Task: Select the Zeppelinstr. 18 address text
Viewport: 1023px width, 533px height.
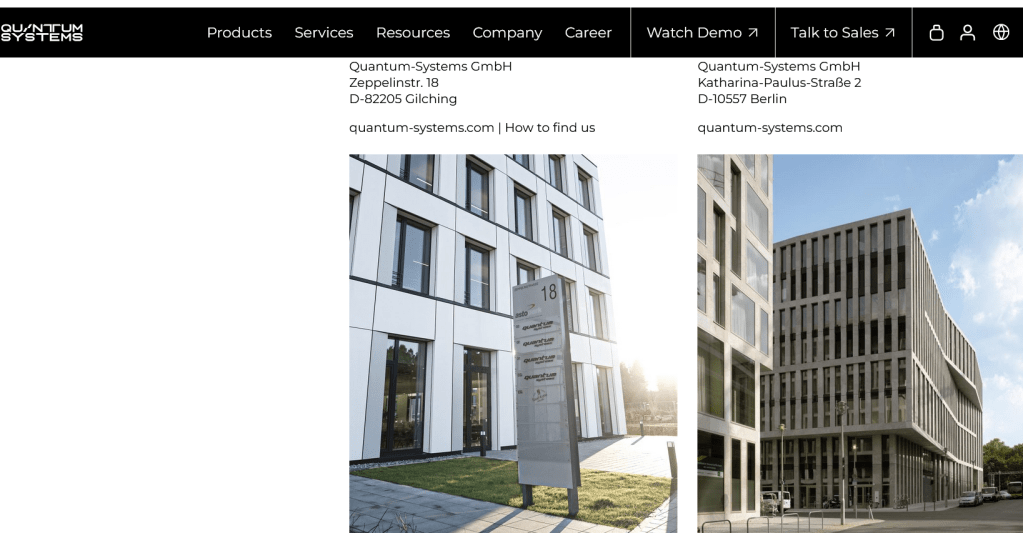Action: tap(394, 83)
